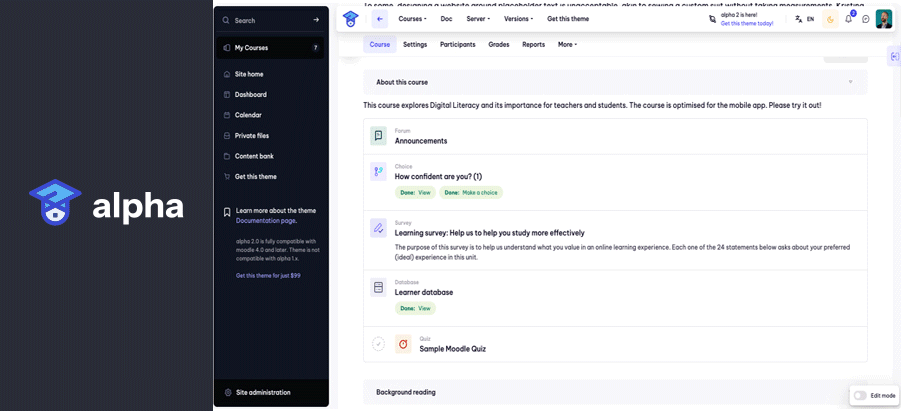Click the My Courses count badge 7

point(315,48)
